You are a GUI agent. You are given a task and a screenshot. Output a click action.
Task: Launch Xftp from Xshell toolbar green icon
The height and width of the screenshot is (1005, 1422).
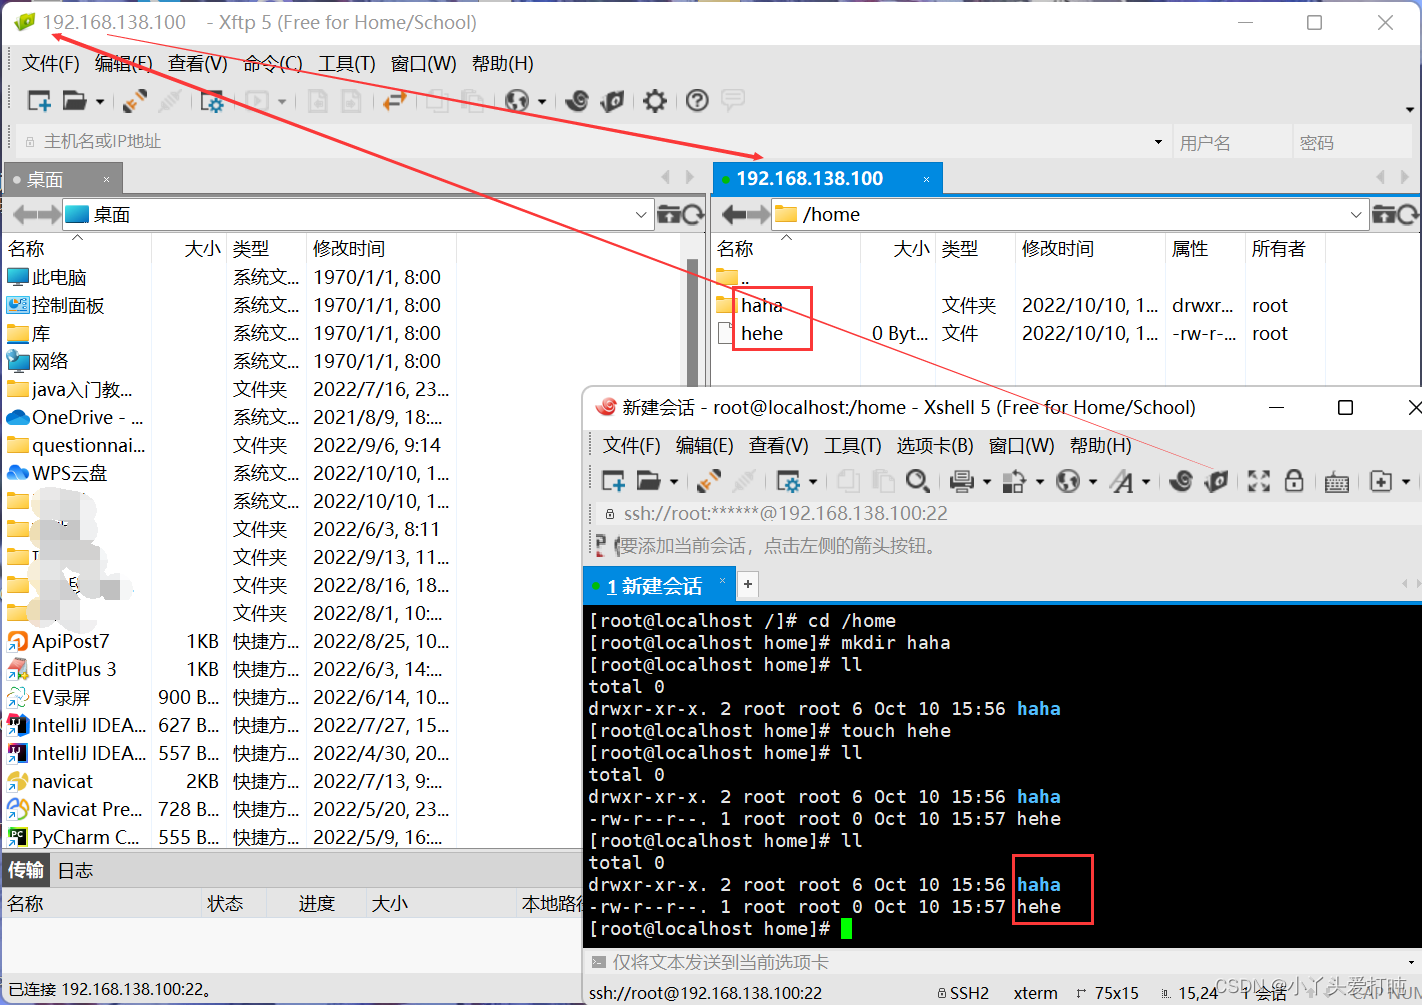coord(1216,482)
